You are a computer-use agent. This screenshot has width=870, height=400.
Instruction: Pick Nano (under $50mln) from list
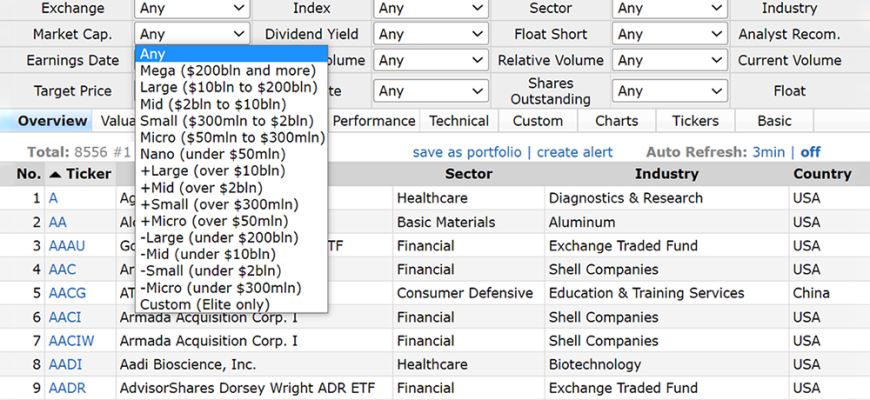(212, 154)
